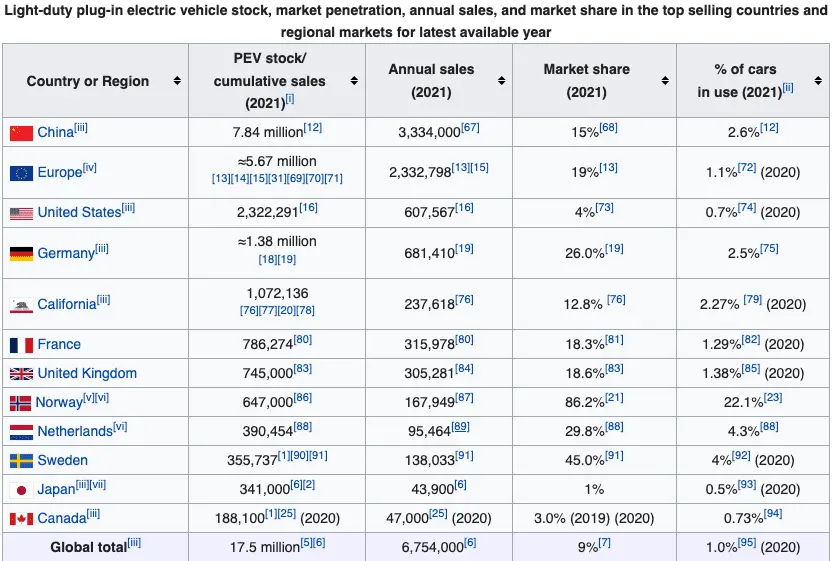Open the Netherlands country link
The image size is (837, 561).
coord(75,432)
